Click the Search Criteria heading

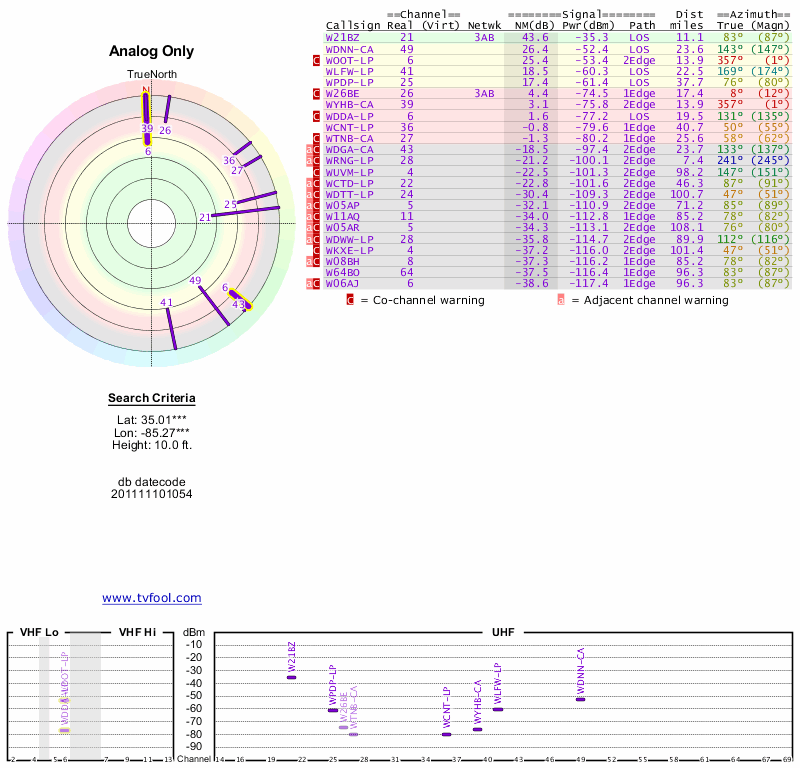pos(152,399)
